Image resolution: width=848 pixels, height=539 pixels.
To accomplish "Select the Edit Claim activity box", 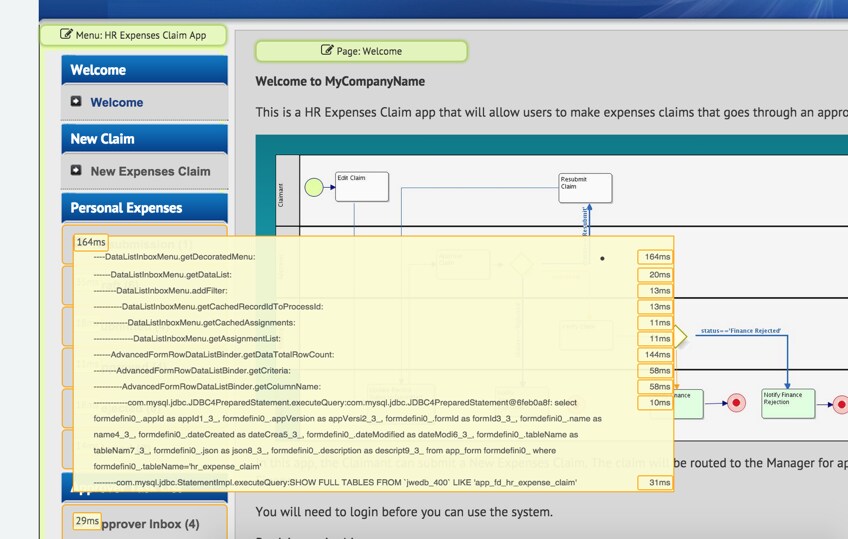I will coord(362,187).
